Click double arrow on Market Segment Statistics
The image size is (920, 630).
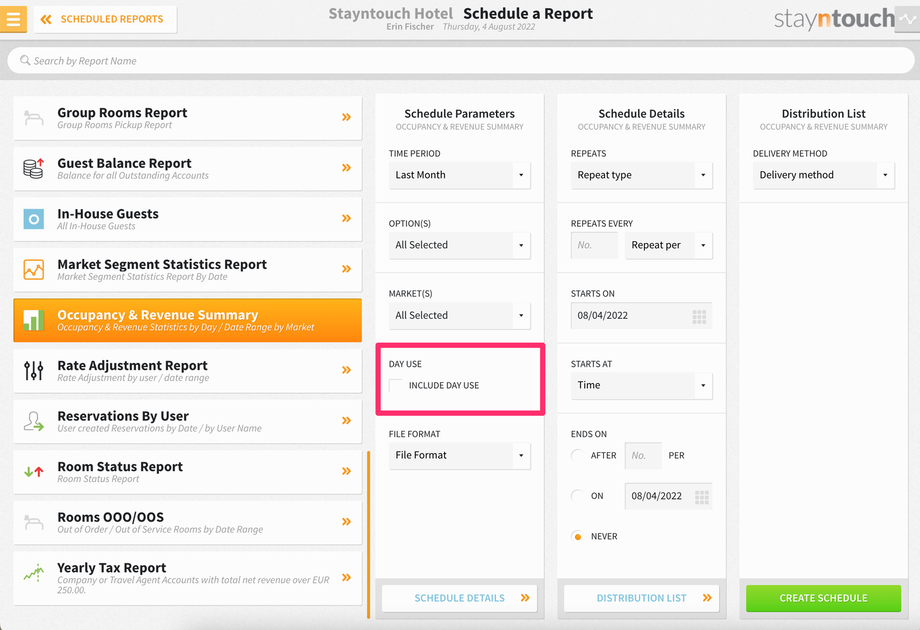(347, 269)
